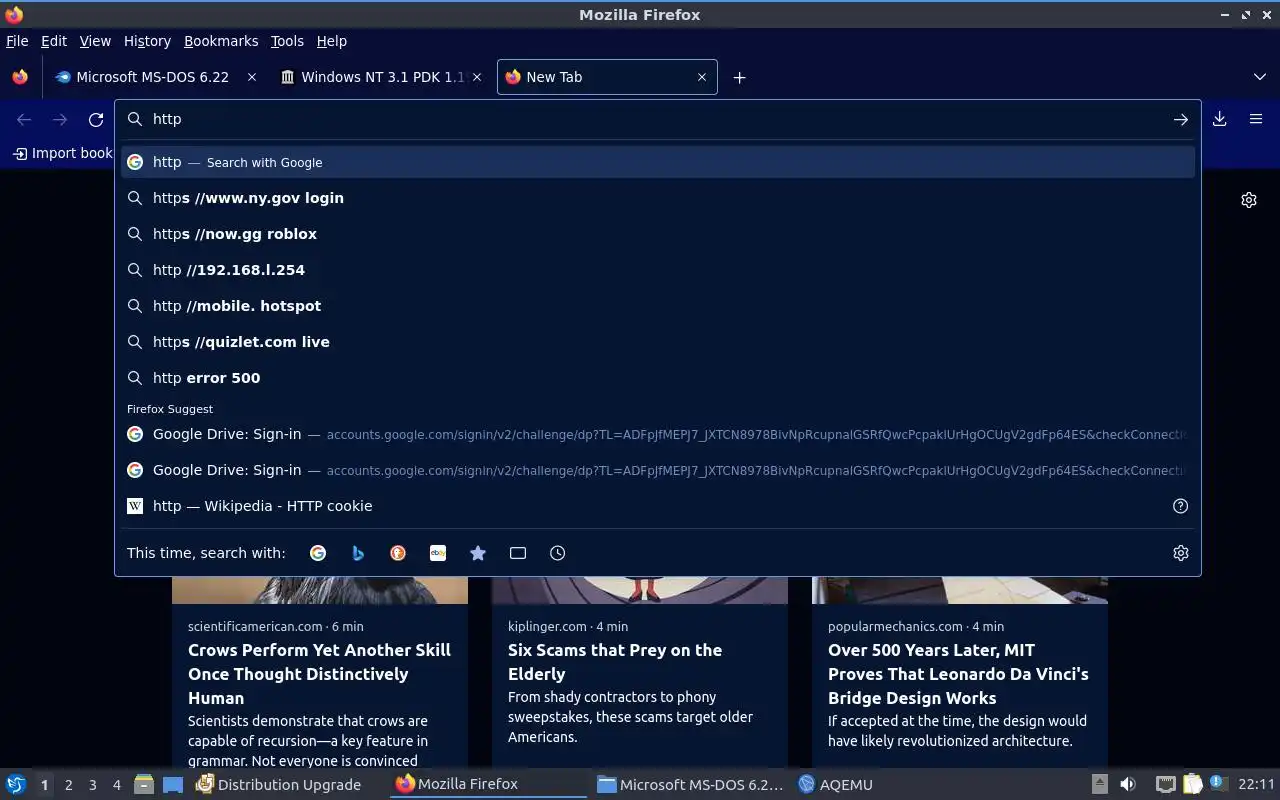Search this time with Bing icon

(x=358, y=553)
